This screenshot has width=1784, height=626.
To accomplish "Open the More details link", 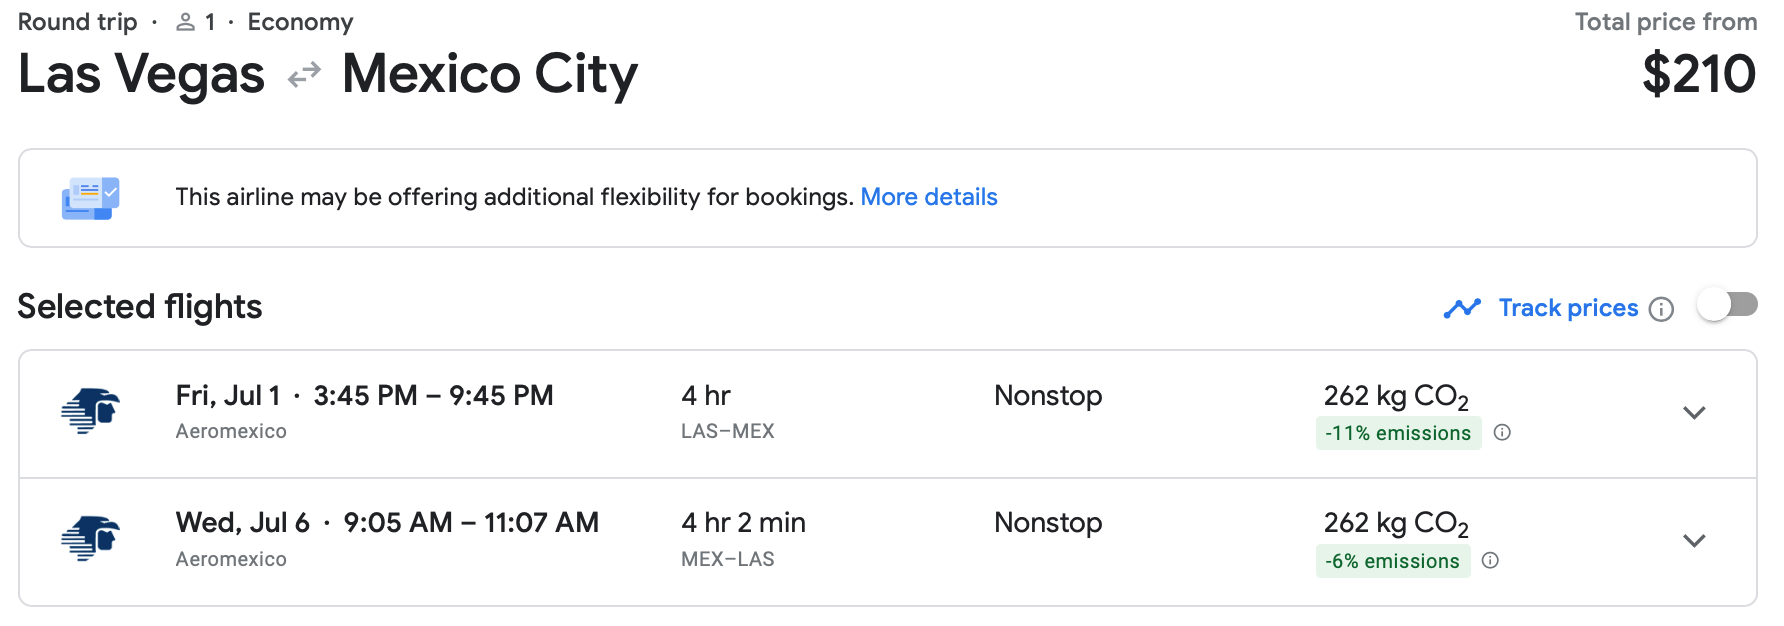I will click(x=929, y=197).
